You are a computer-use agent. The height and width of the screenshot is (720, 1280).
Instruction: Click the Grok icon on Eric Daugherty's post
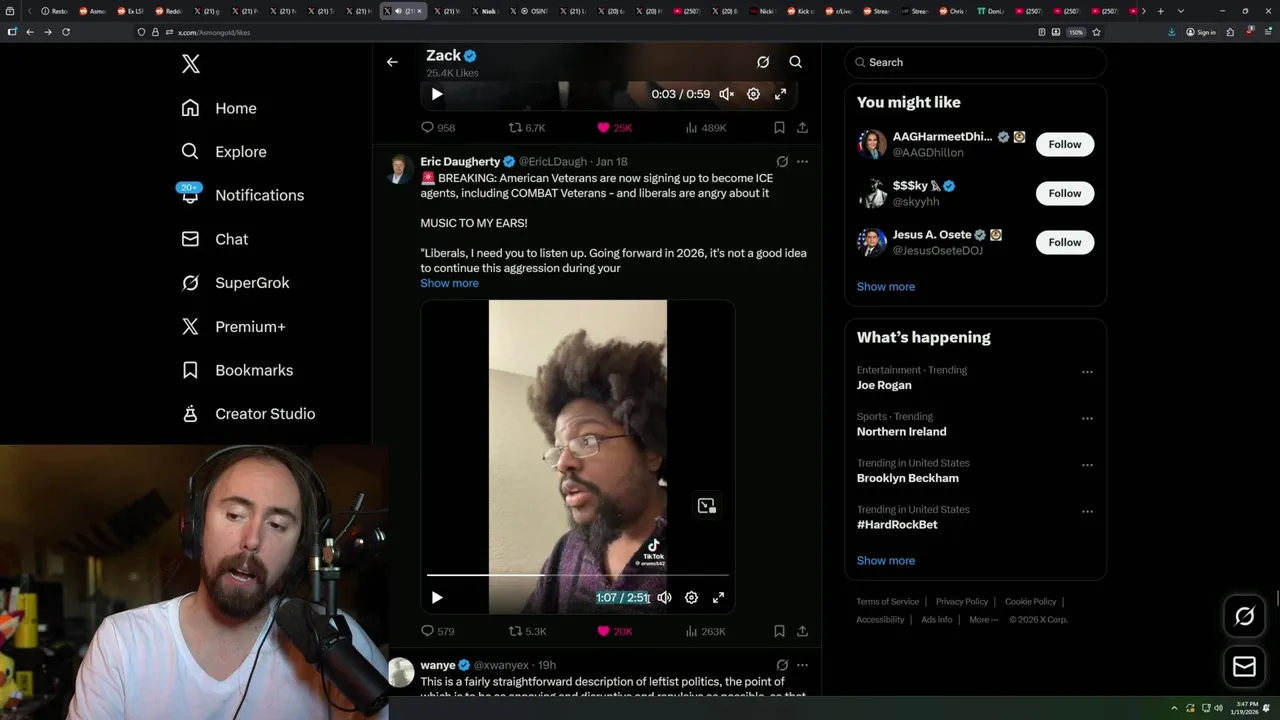(x=782, y=161)
